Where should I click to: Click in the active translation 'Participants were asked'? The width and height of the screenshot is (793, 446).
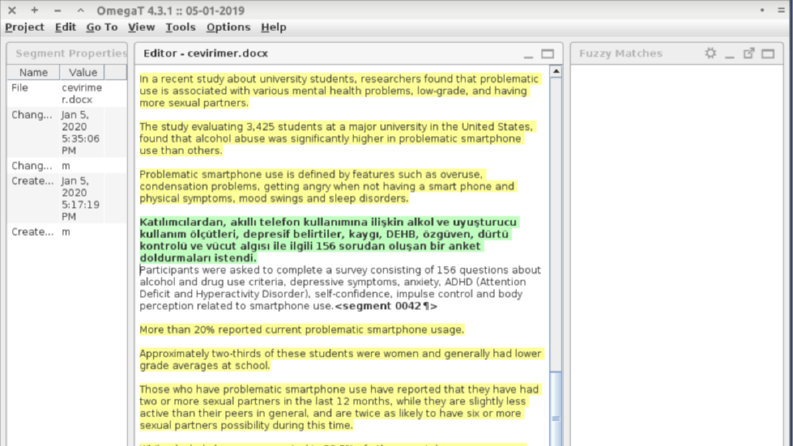pyautogui.click(x=340, y=288)
